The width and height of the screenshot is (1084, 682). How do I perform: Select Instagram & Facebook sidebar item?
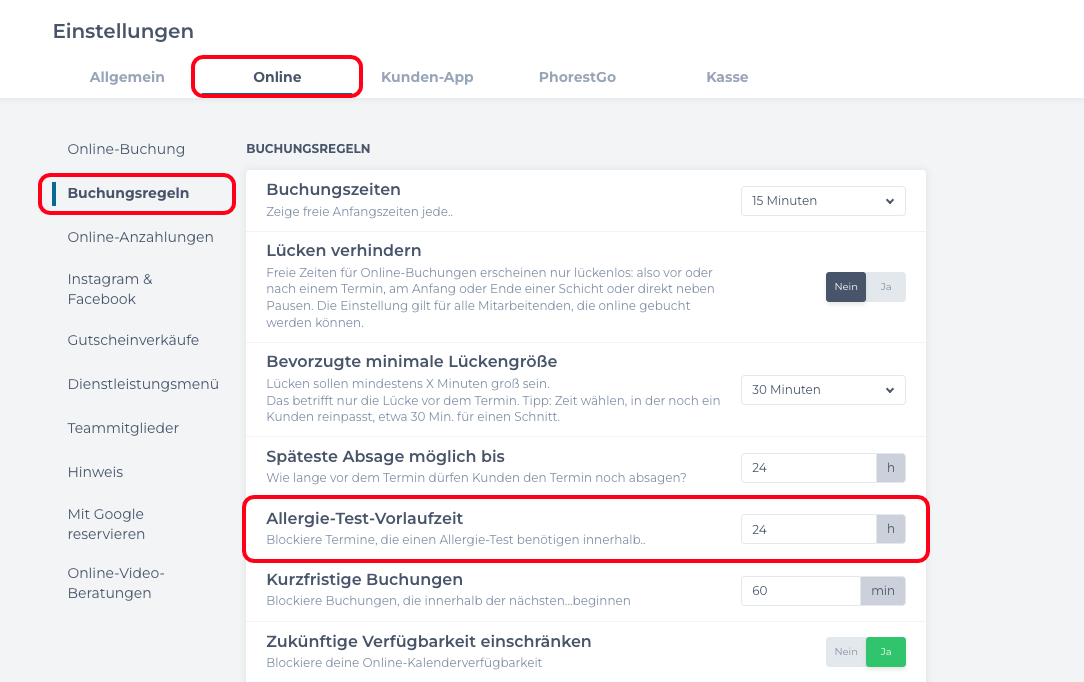tap(110, 289)
